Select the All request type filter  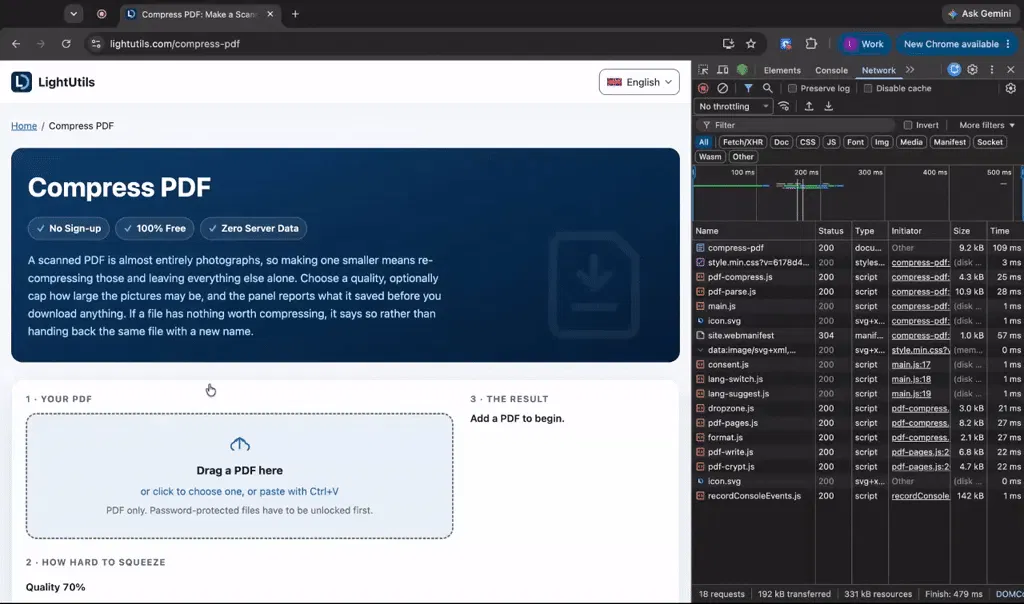[703, 142]
